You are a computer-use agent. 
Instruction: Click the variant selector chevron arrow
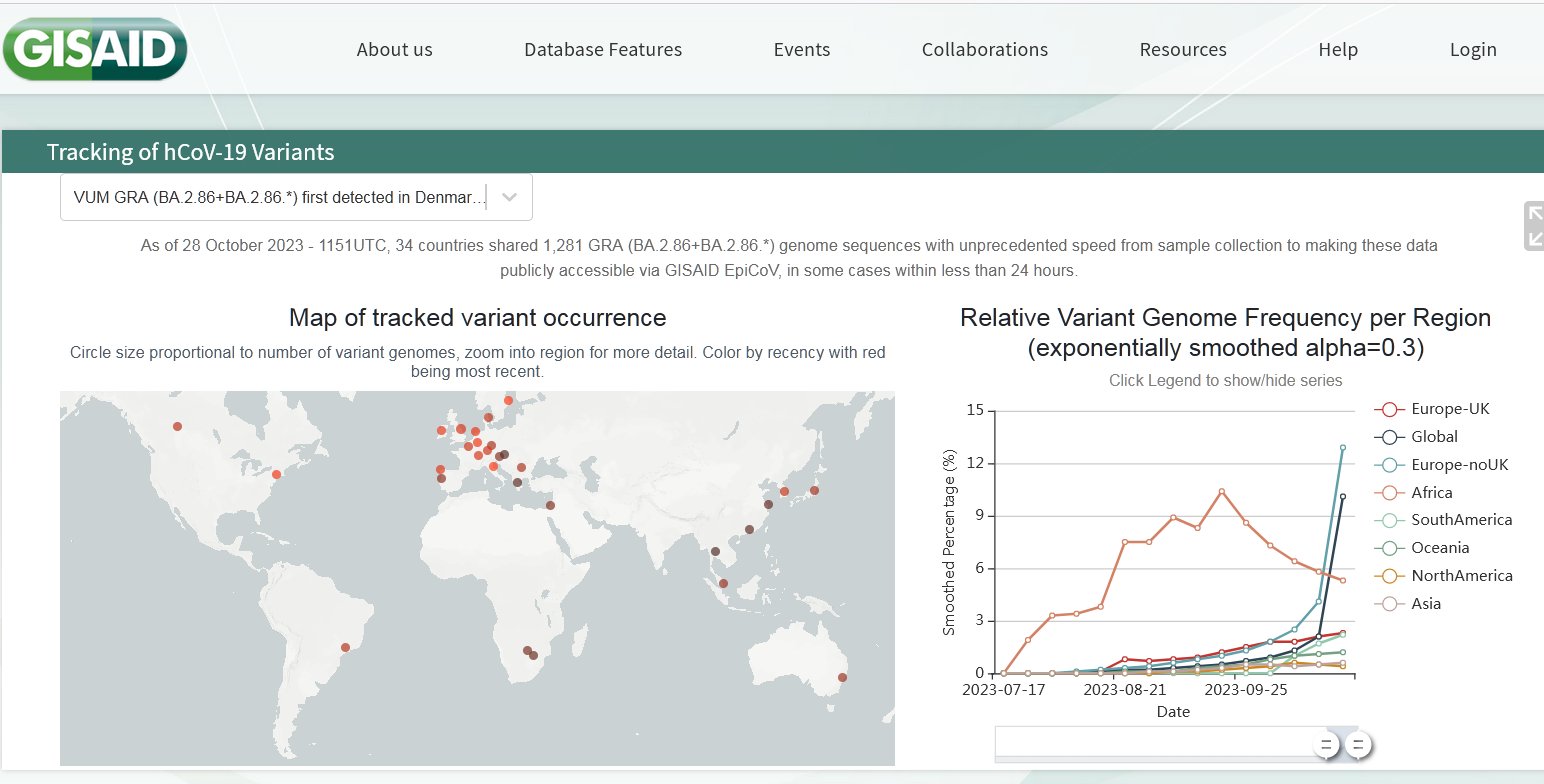pos(510,198)
